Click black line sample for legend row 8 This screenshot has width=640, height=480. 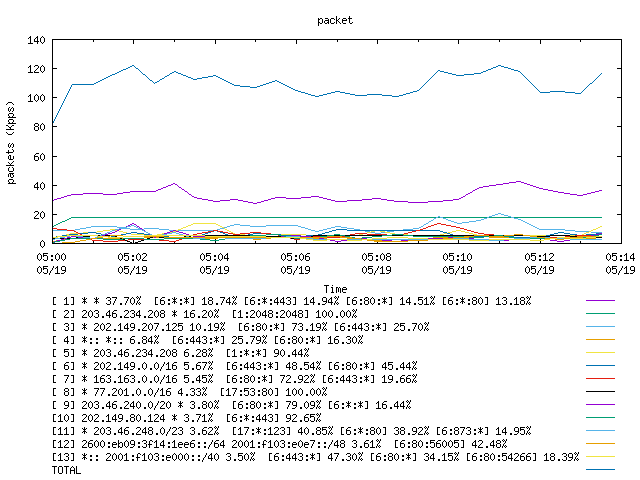coord(600,391)
